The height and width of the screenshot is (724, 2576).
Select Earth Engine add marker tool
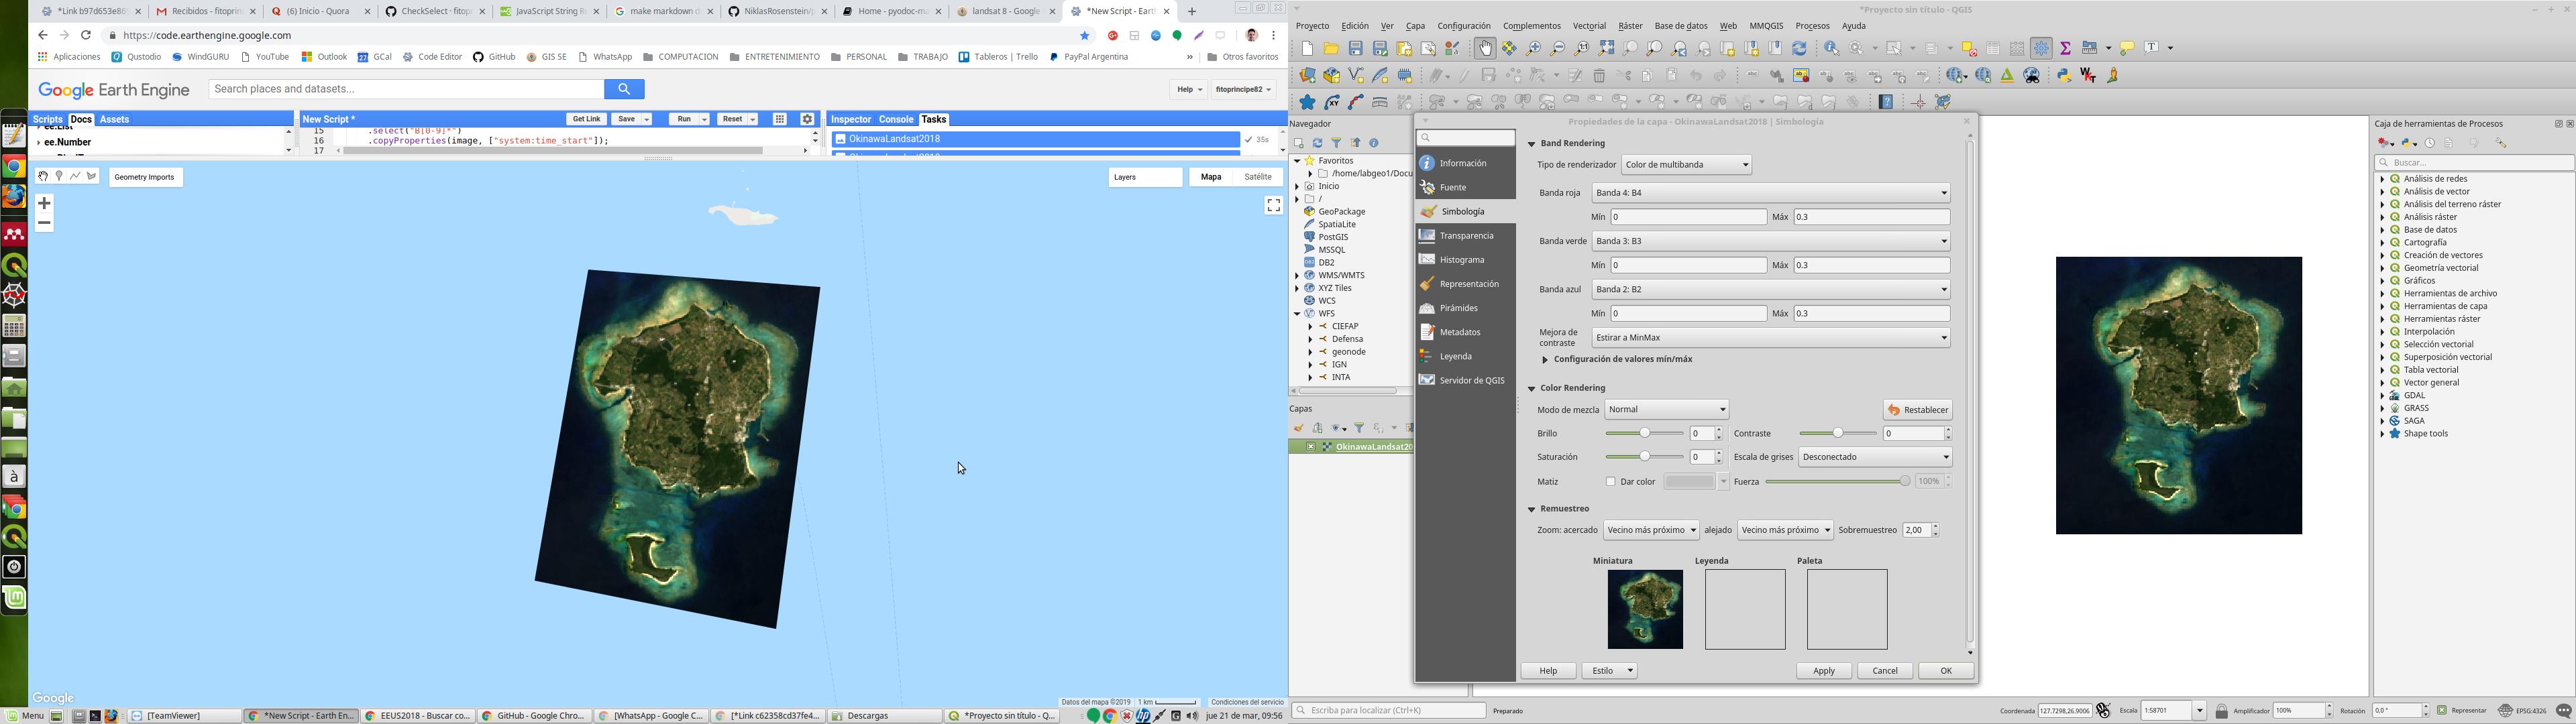[x=59, y=176]
